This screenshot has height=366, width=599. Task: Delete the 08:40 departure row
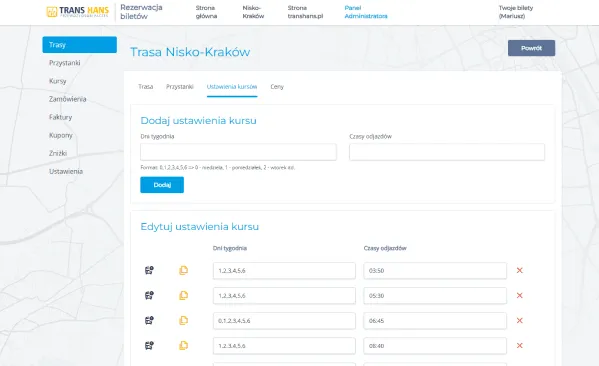click(520, 346)
